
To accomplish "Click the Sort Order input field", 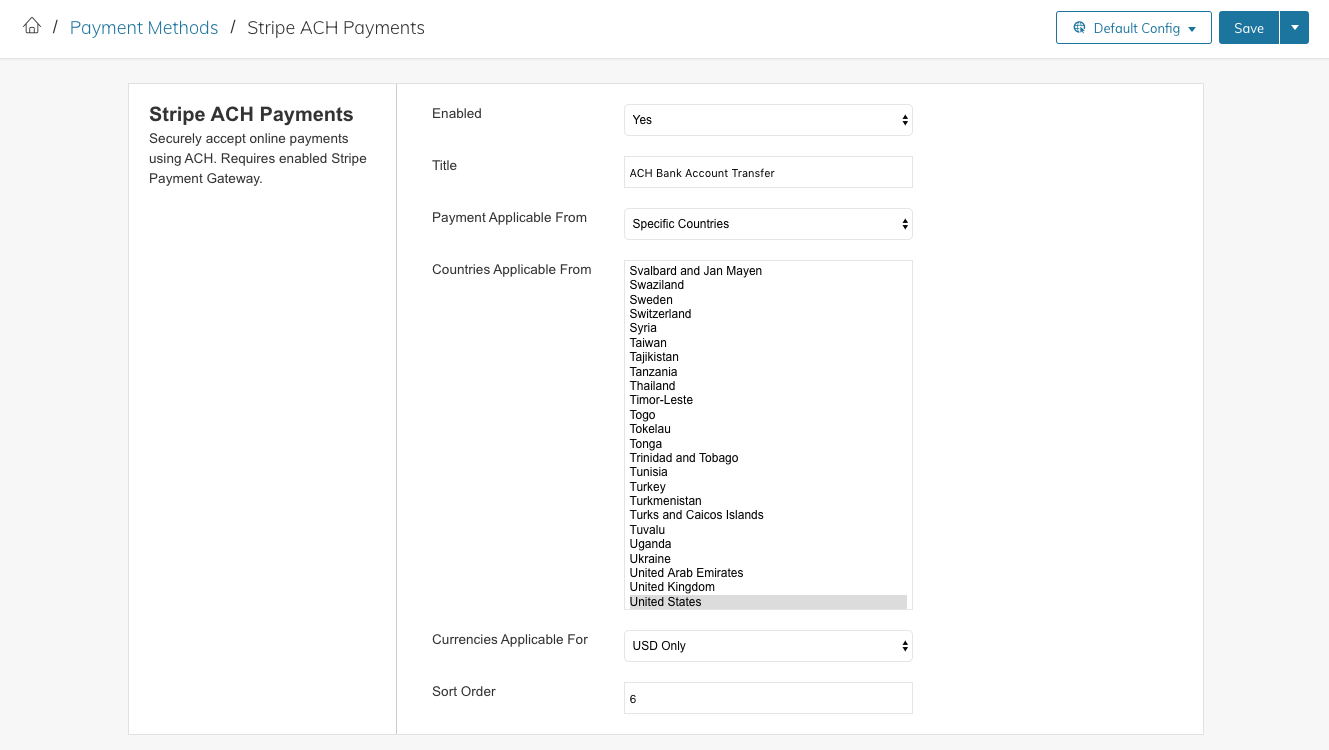I will 768,698.
